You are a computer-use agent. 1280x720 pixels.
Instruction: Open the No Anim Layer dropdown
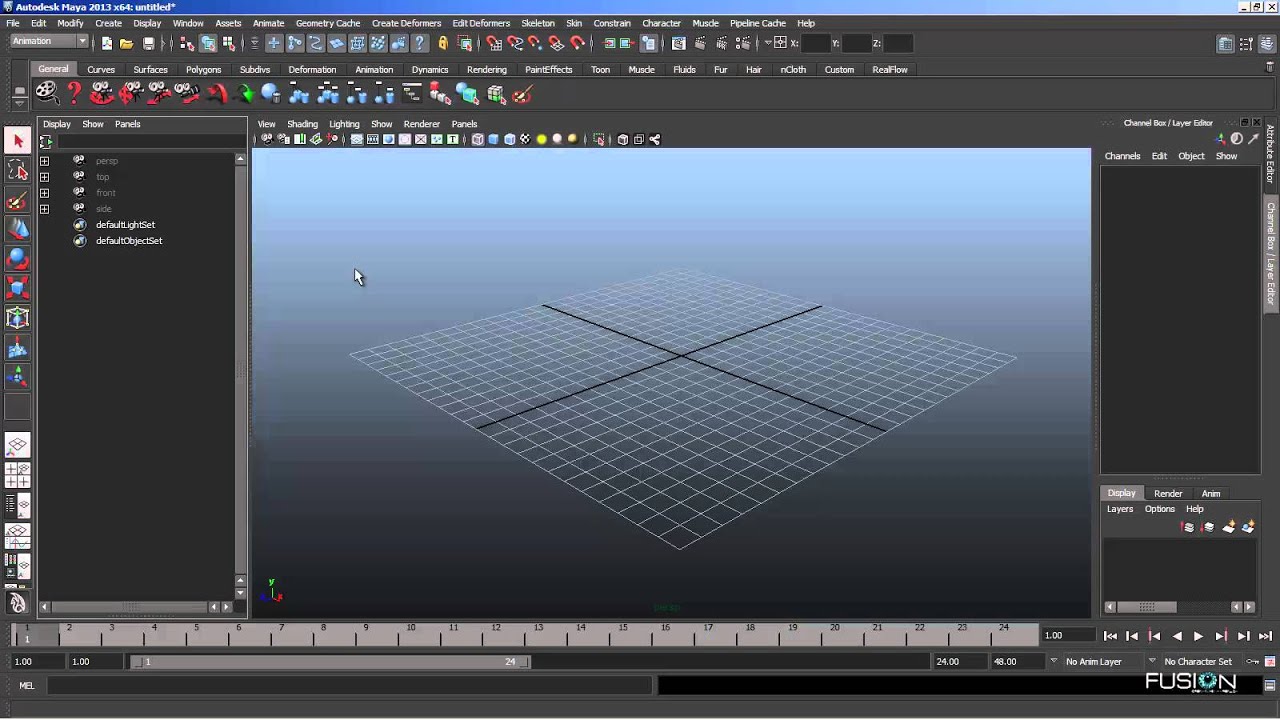point(1053,661)
